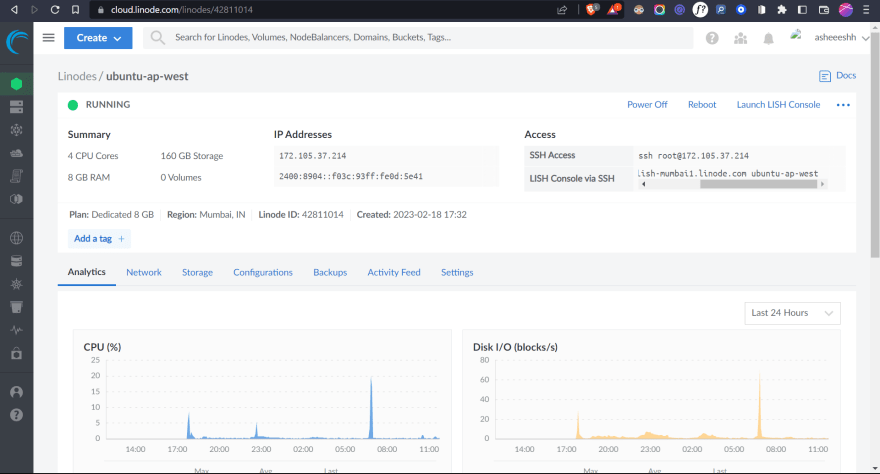Open Account from the person sidebar icon
The height and width of the screenshot is (474, 880).
(16, 392)
